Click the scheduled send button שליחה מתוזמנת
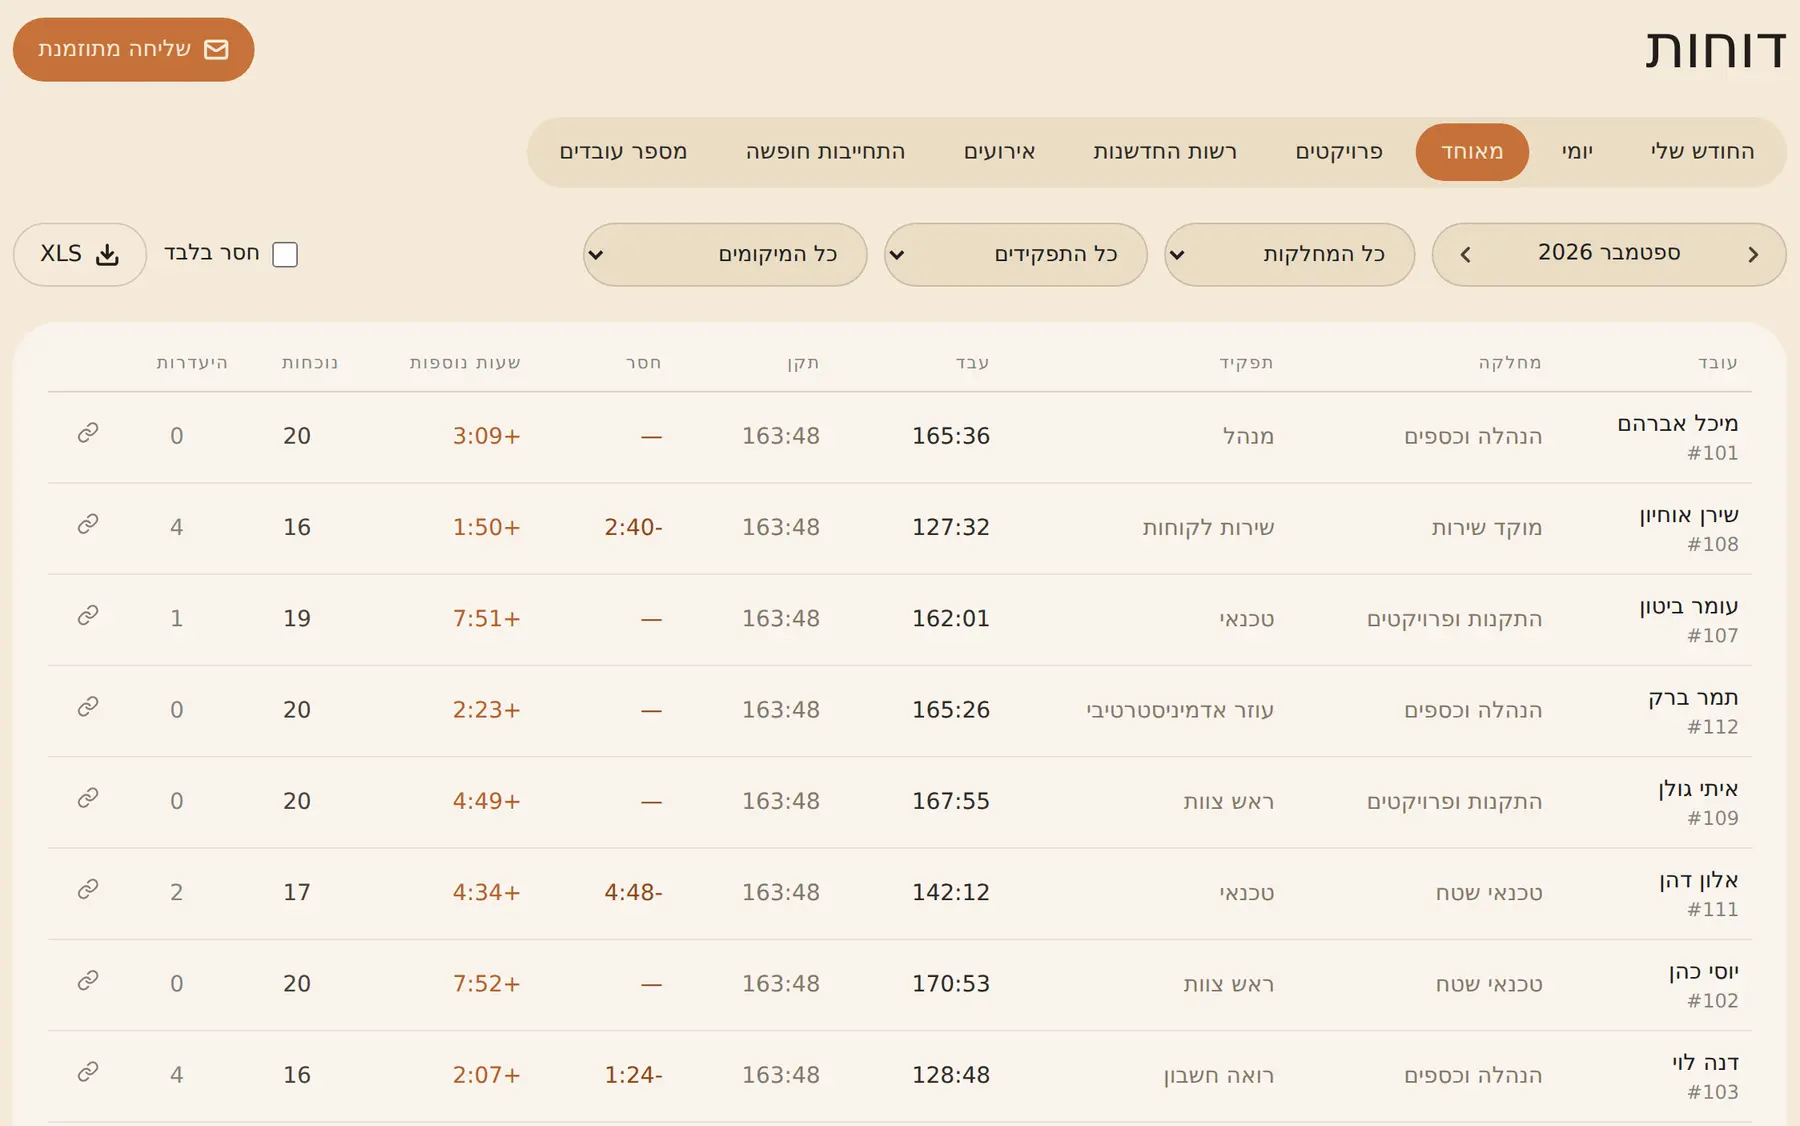This screenshot has width=1800, height=1126. 133,49
